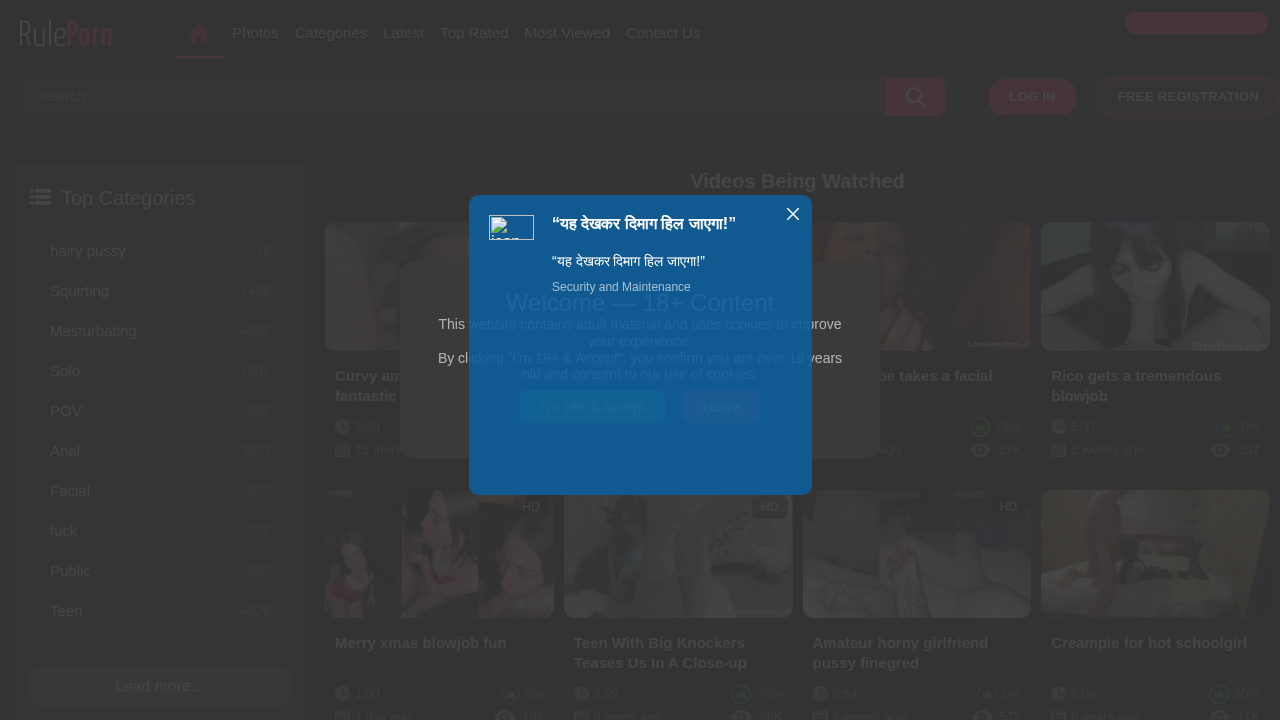Go to the Home icon in navigation
The height and width of the screenshot is (720, 1280).
click(199, 33)
